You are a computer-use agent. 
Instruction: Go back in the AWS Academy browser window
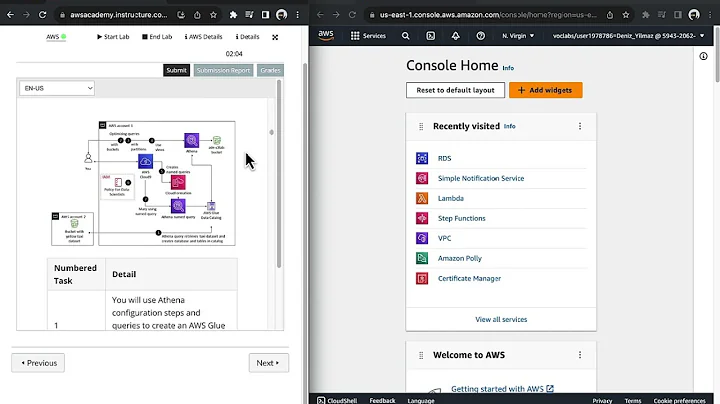click(10, 15)
